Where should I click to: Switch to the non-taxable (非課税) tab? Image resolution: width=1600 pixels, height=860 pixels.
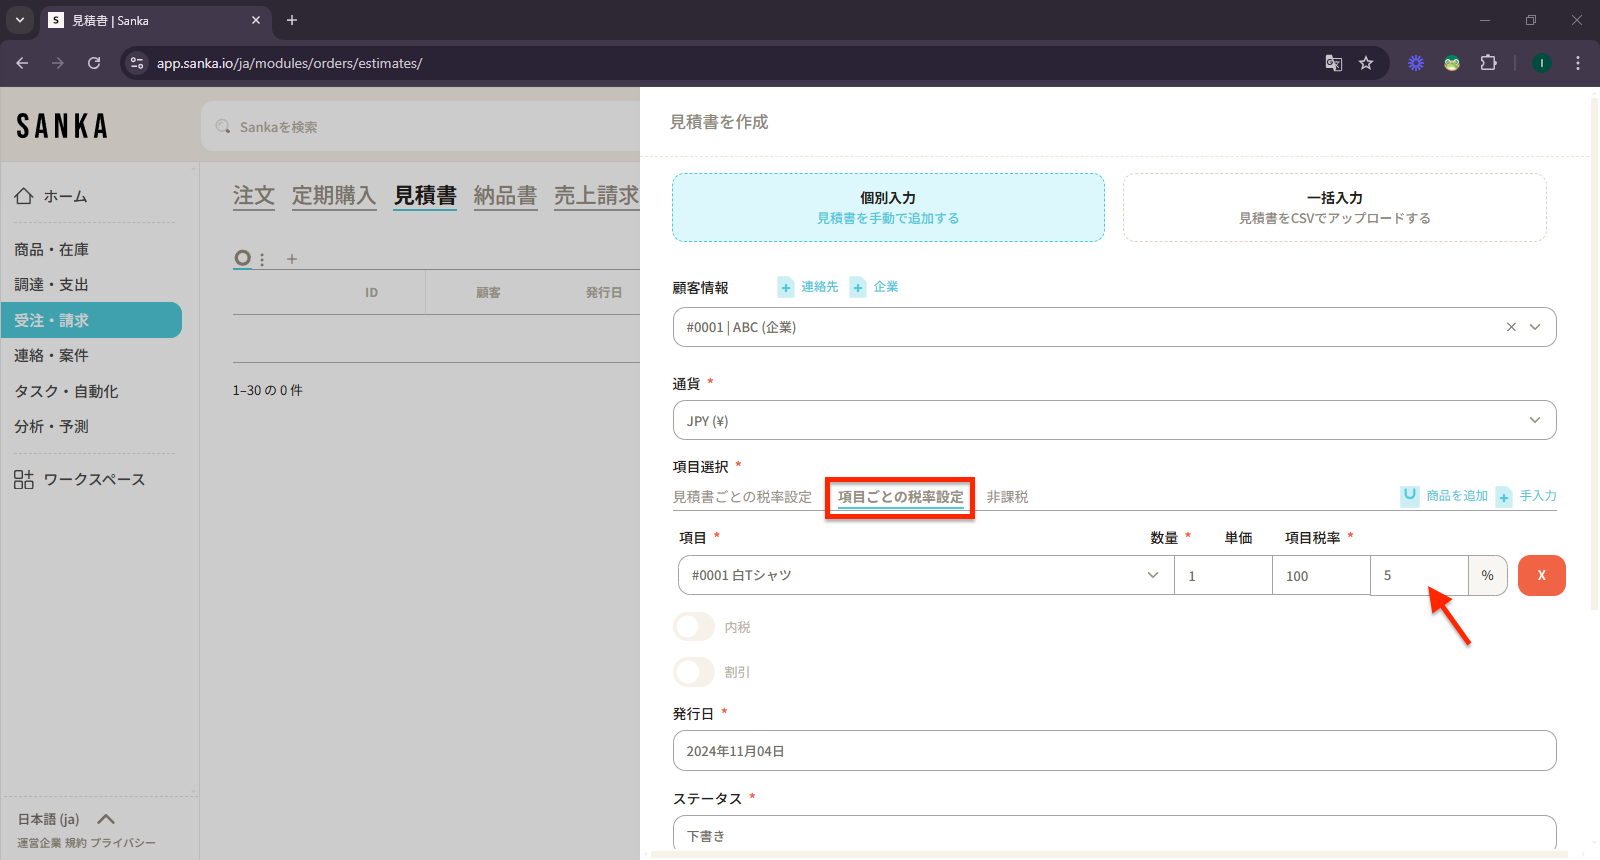pos(1007,497)
